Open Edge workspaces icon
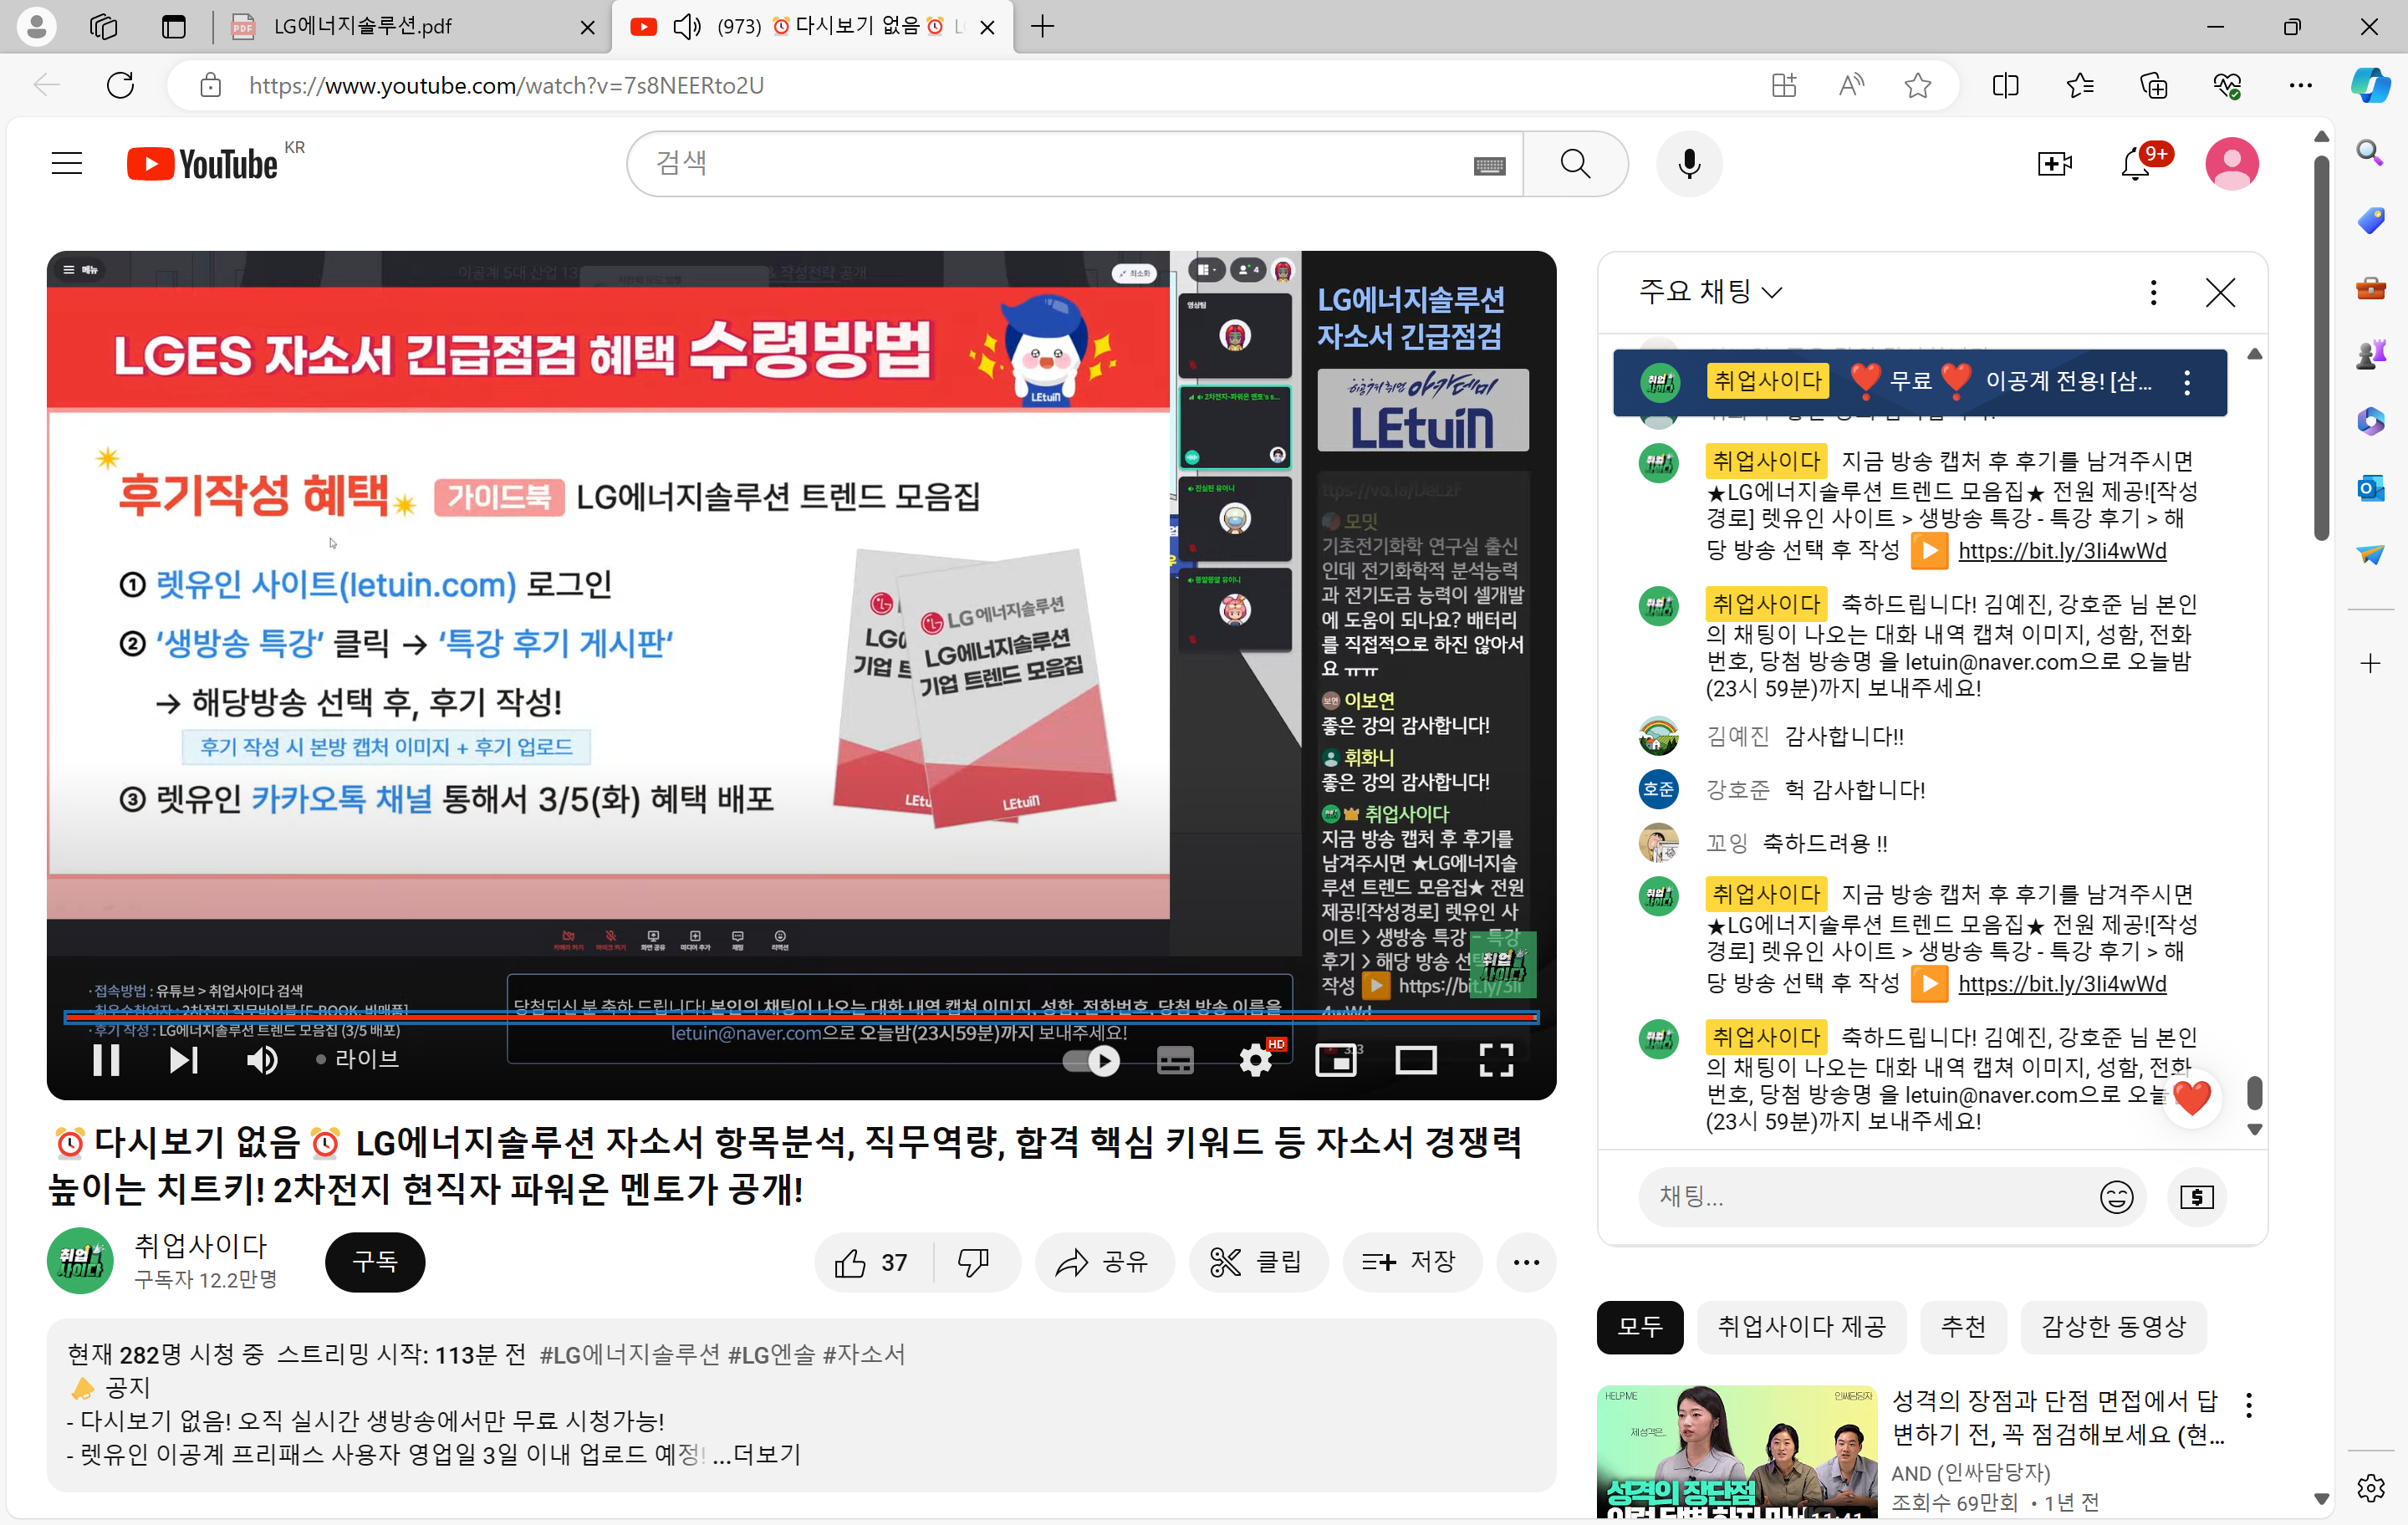 [x=104, y=27]
